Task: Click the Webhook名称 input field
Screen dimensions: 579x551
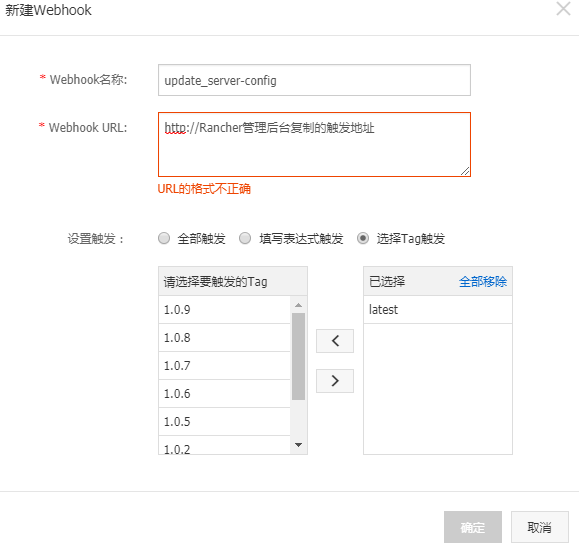Action: tap(314, 80)
